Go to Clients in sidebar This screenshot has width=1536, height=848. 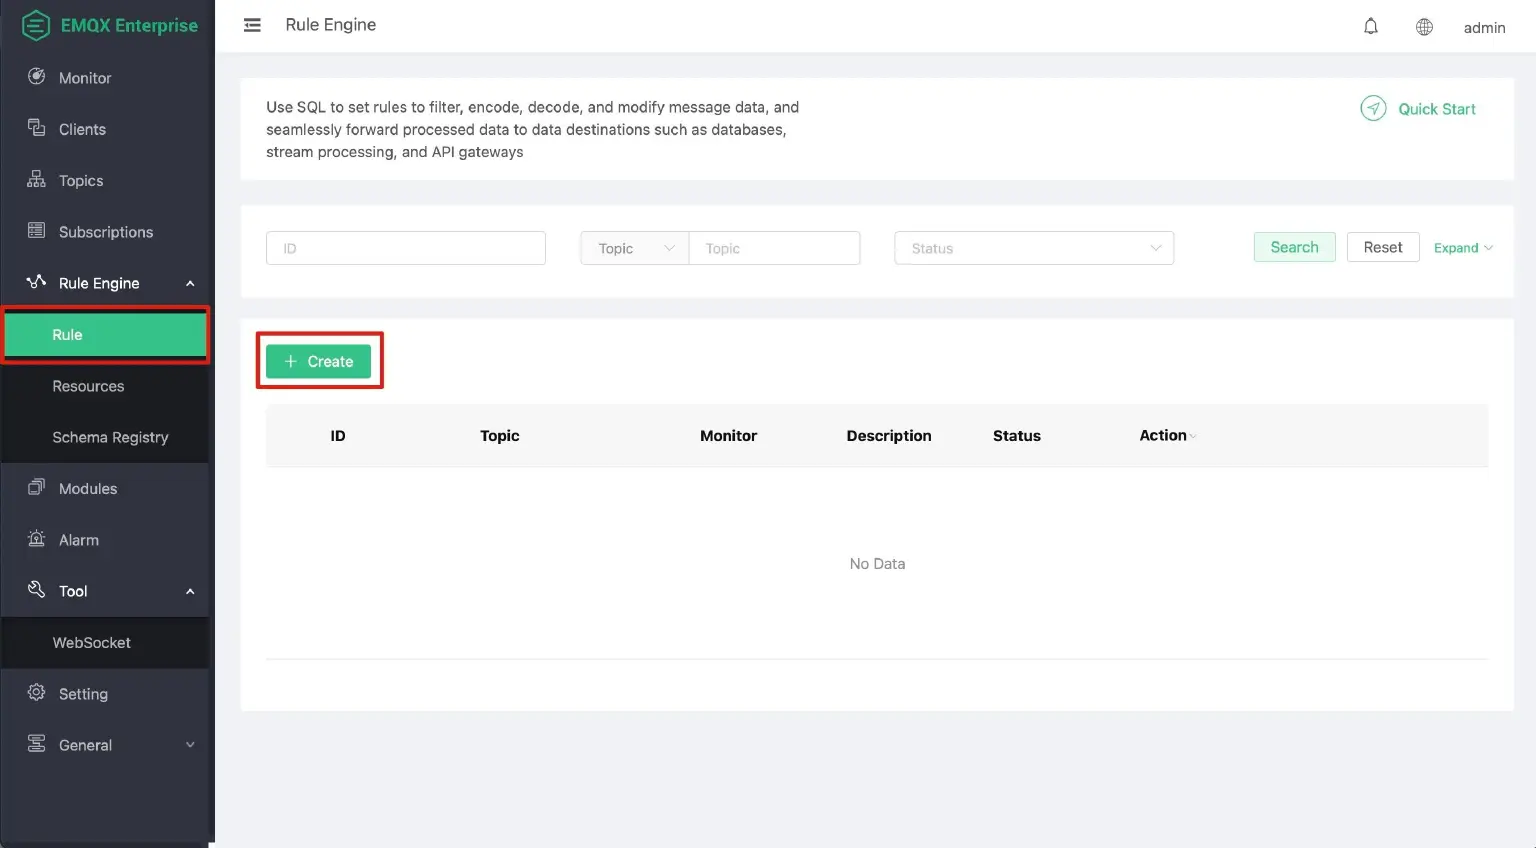82,129
